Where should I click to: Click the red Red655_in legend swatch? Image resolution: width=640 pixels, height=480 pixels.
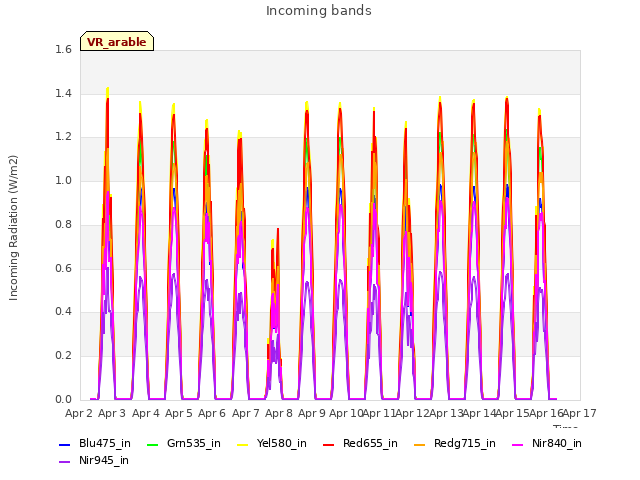pos(329,444)
